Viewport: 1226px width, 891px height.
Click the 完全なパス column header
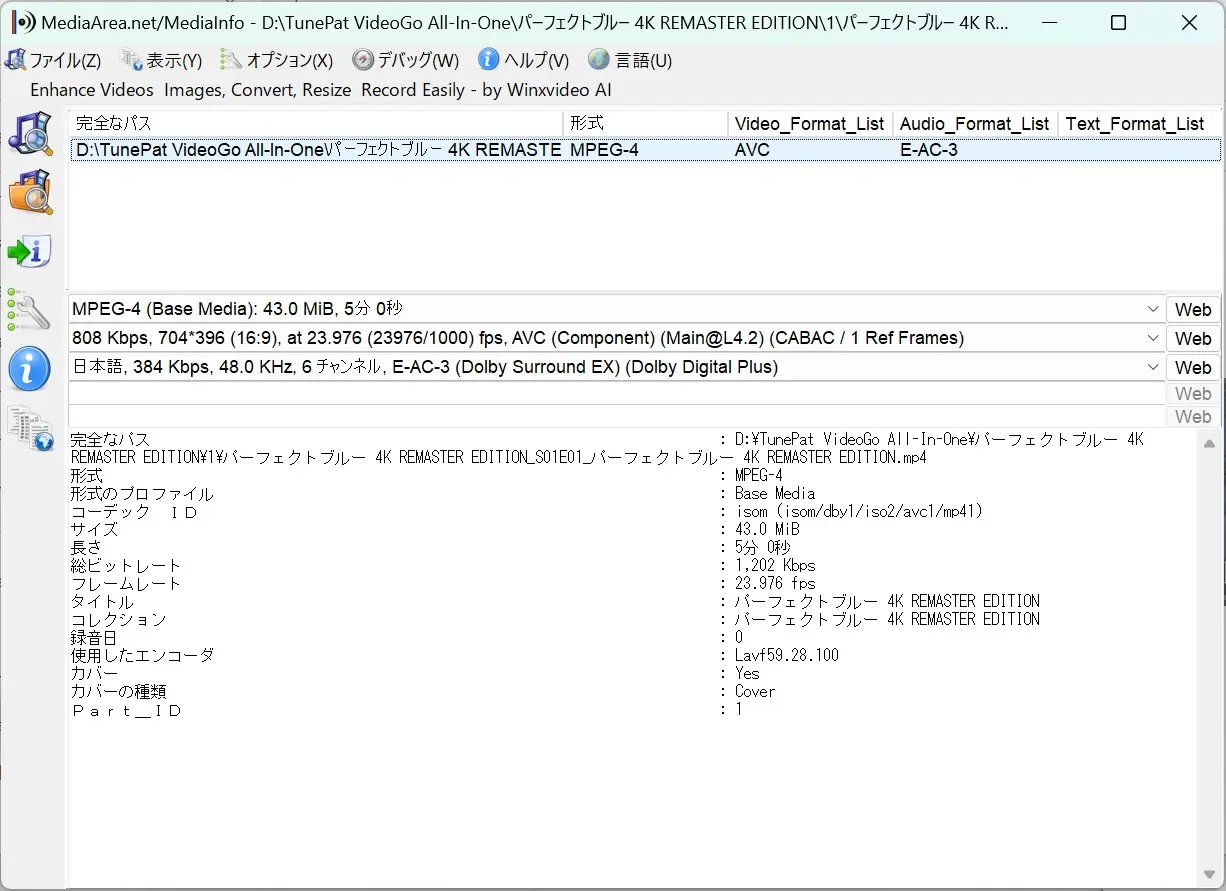[x=316, y=124]
